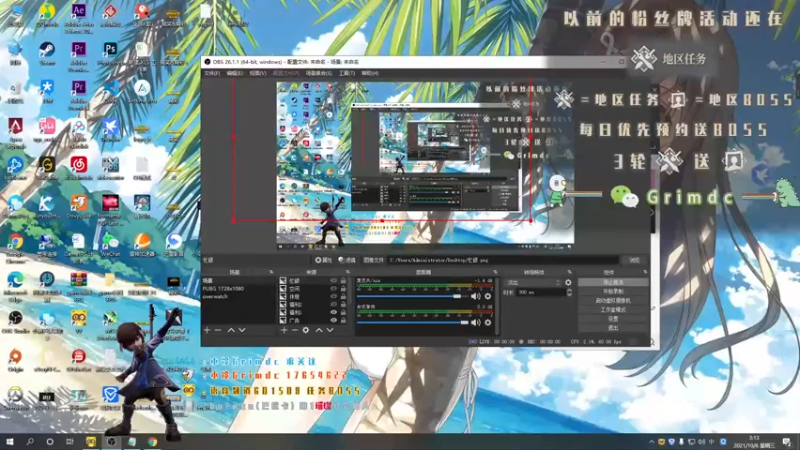Move the selected source up

(x=319, y=330)
